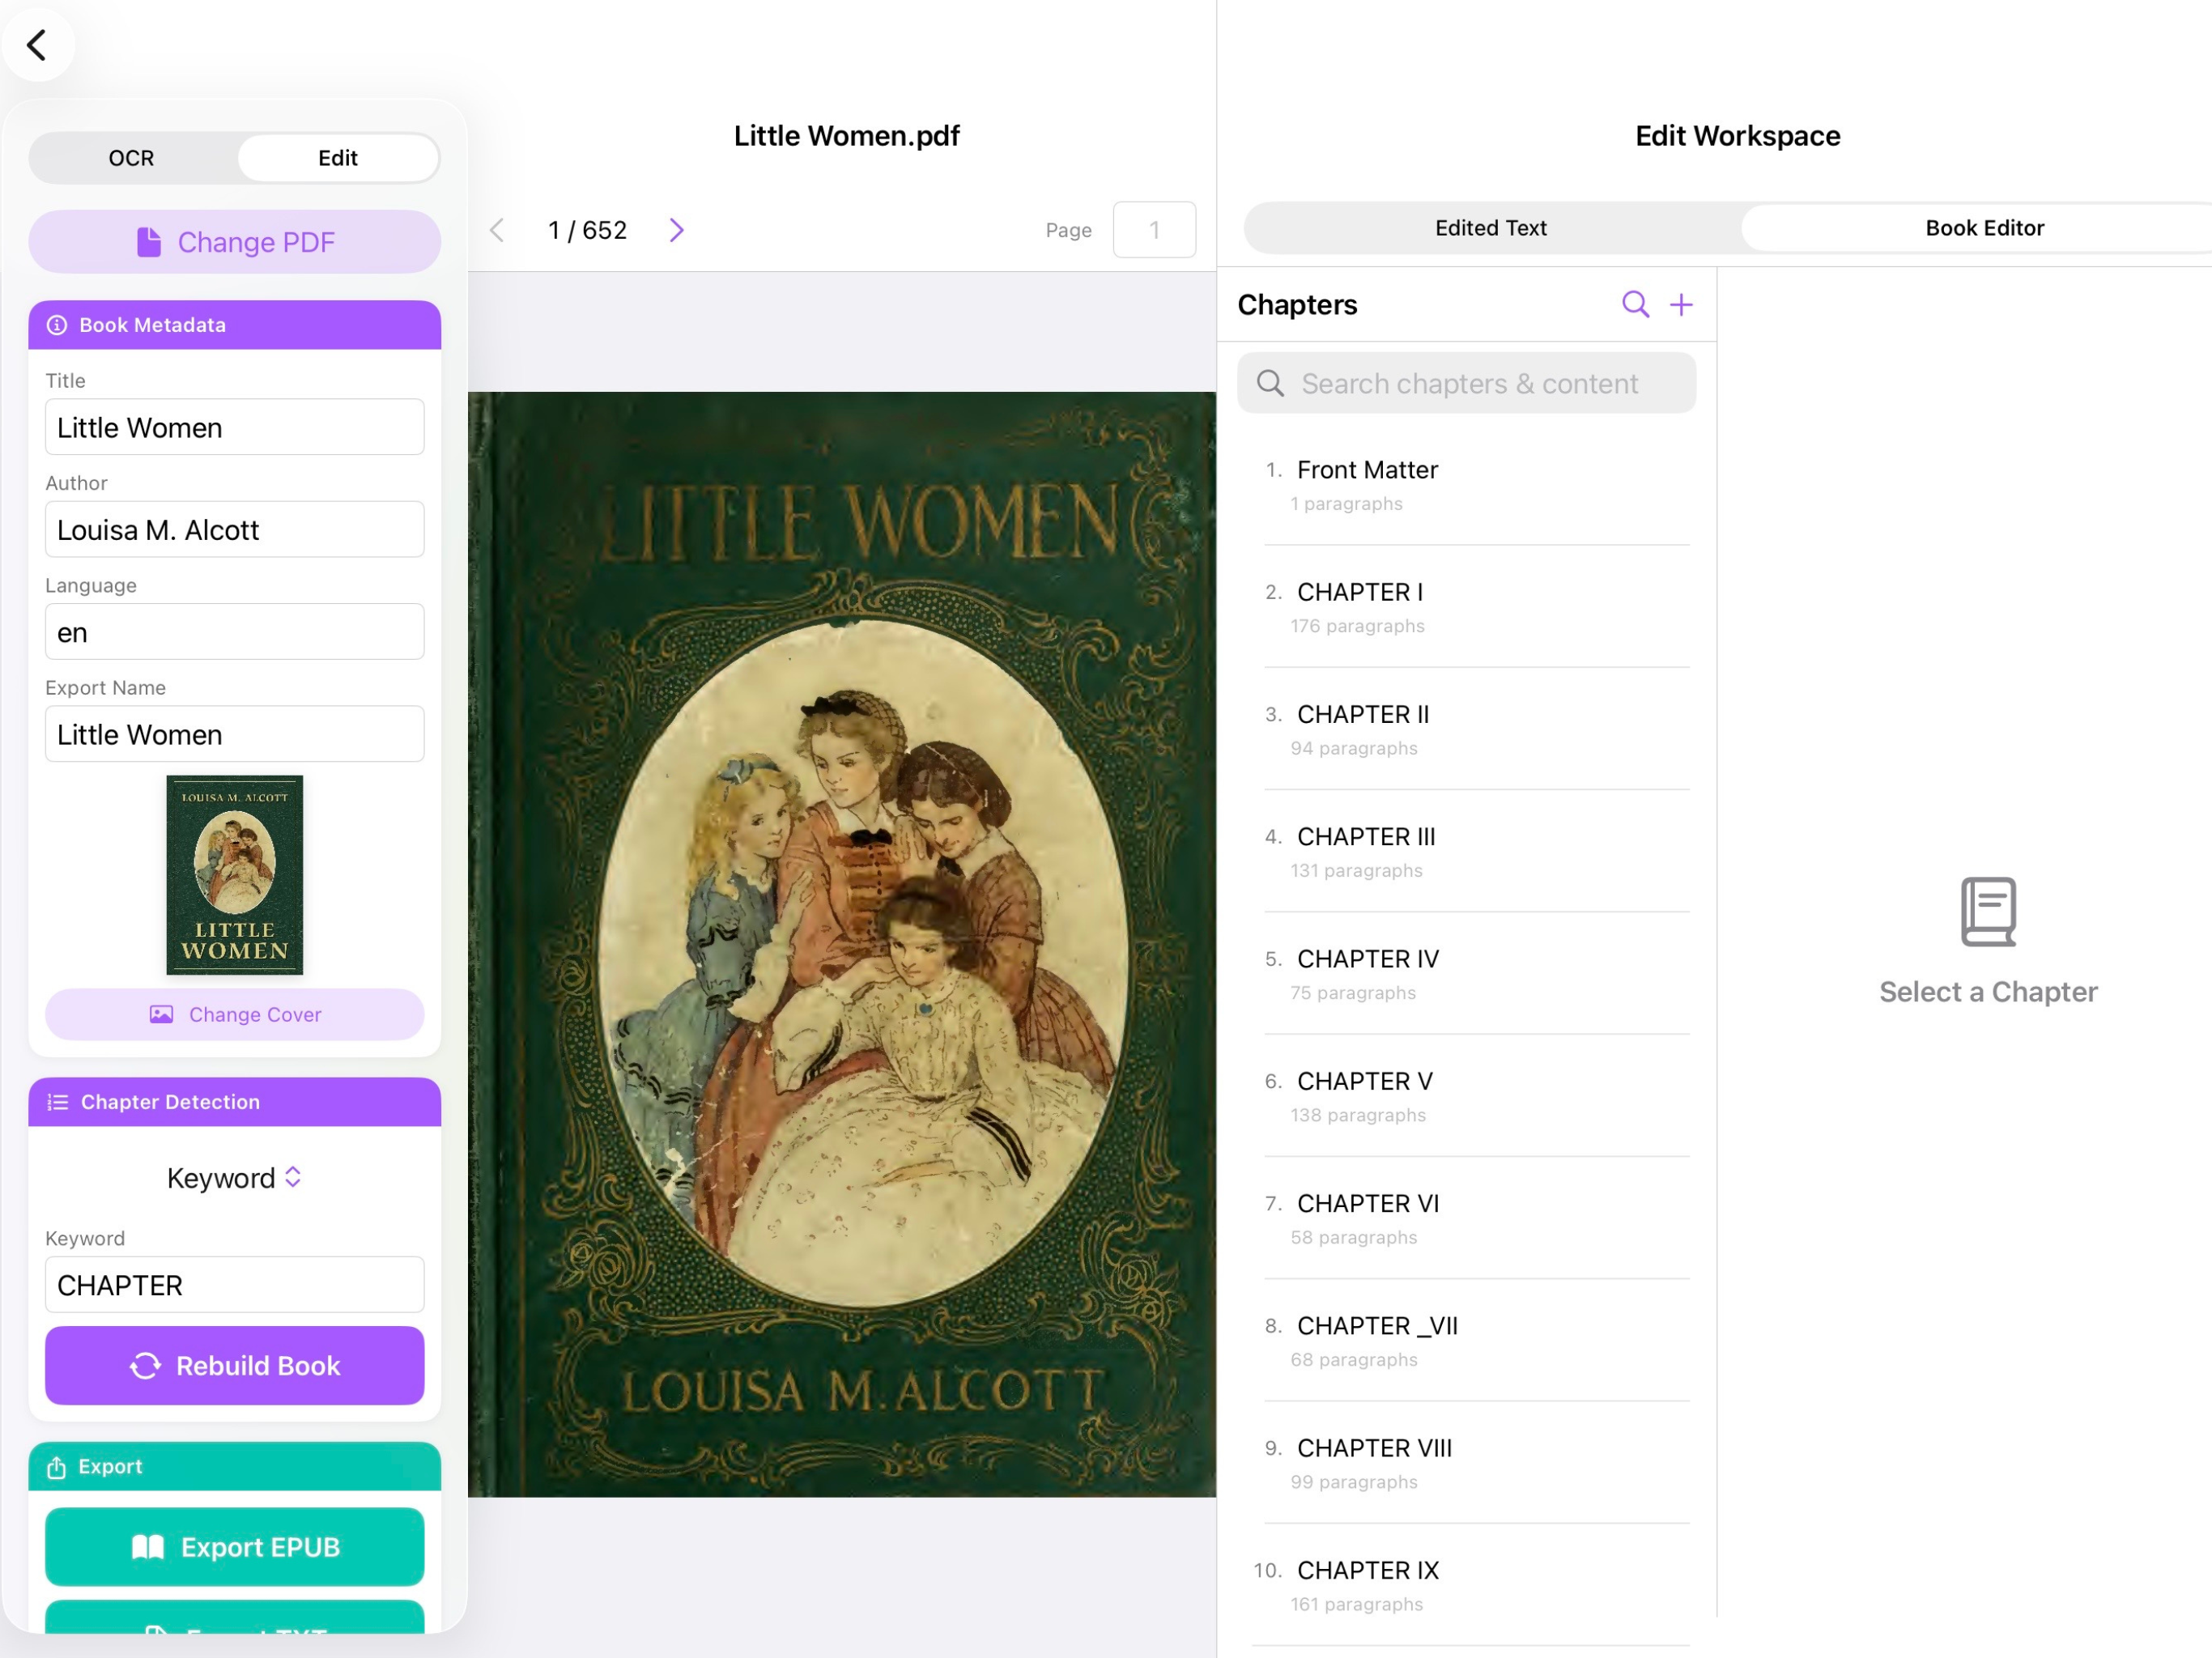The image size is (2212, 1658).
Task: Switch to the Edited Text tab
Action: (x=1490, y=228)
